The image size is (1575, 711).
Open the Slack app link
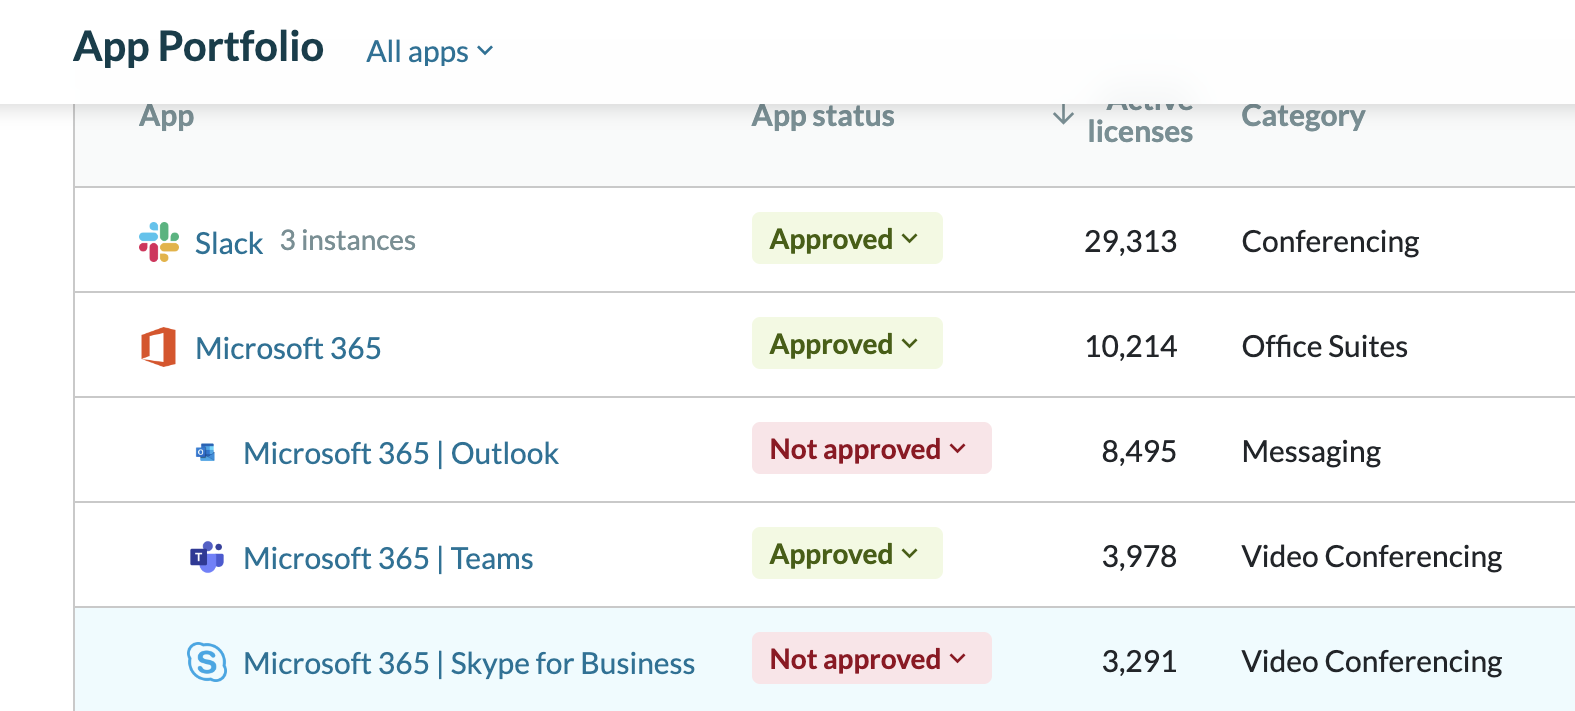pos(228,243)
